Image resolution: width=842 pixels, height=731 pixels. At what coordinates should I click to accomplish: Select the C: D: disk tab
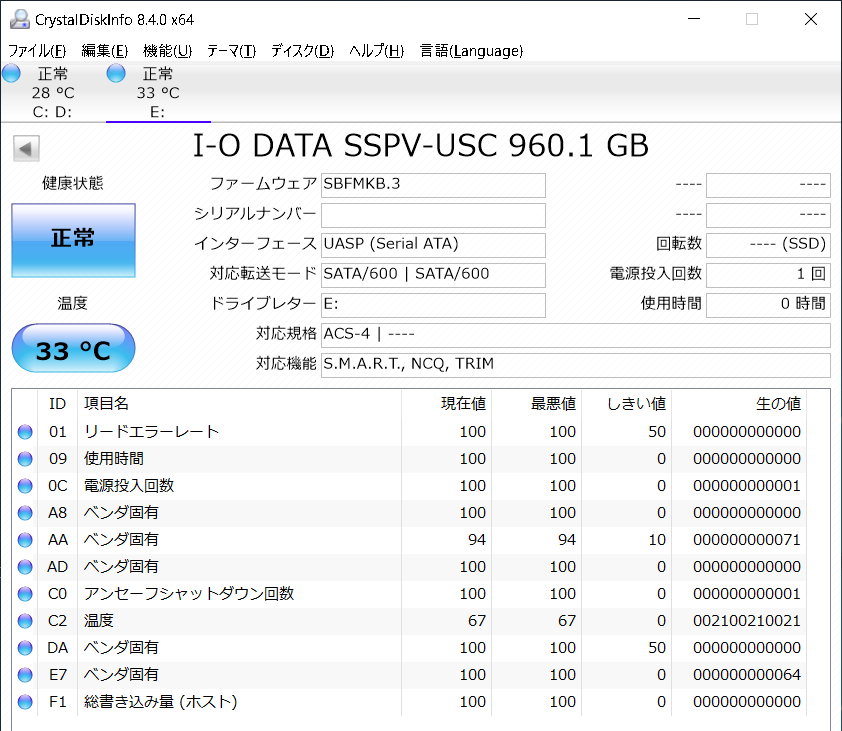tap(53, 92)
